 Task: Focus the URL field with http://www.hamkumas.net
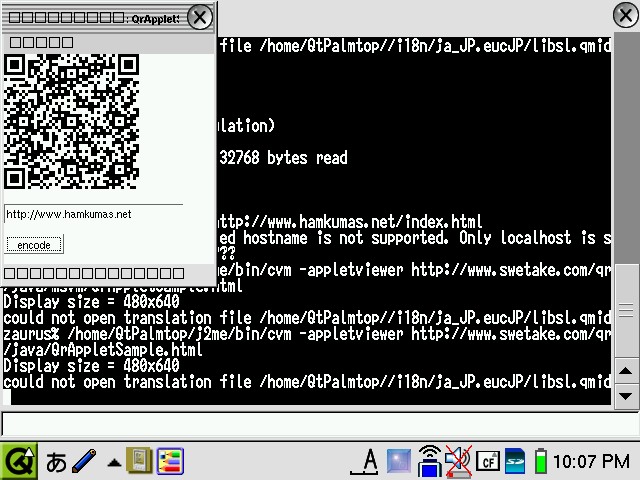click(93, 214)
